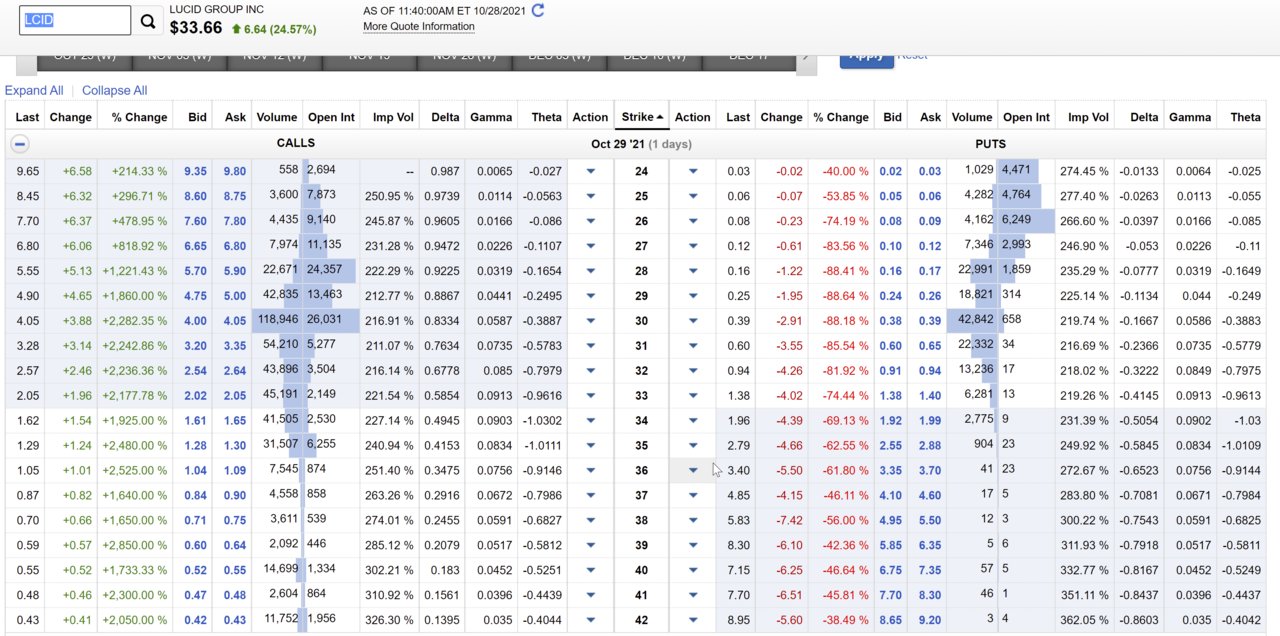Open calls Action dropdown for strike 38
Screen dimensions: 1280x636
590,520
